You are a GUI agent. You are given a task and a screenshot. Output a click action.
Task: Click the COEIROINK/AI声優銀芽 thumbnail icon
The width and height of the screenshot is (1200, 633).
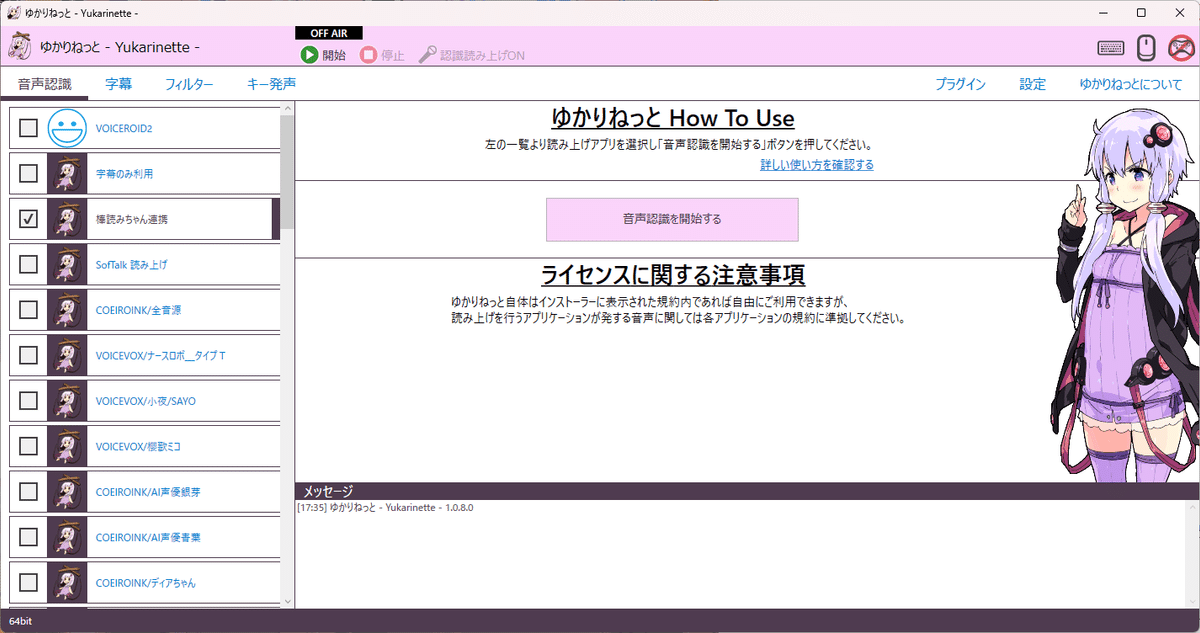click(67, 491)
